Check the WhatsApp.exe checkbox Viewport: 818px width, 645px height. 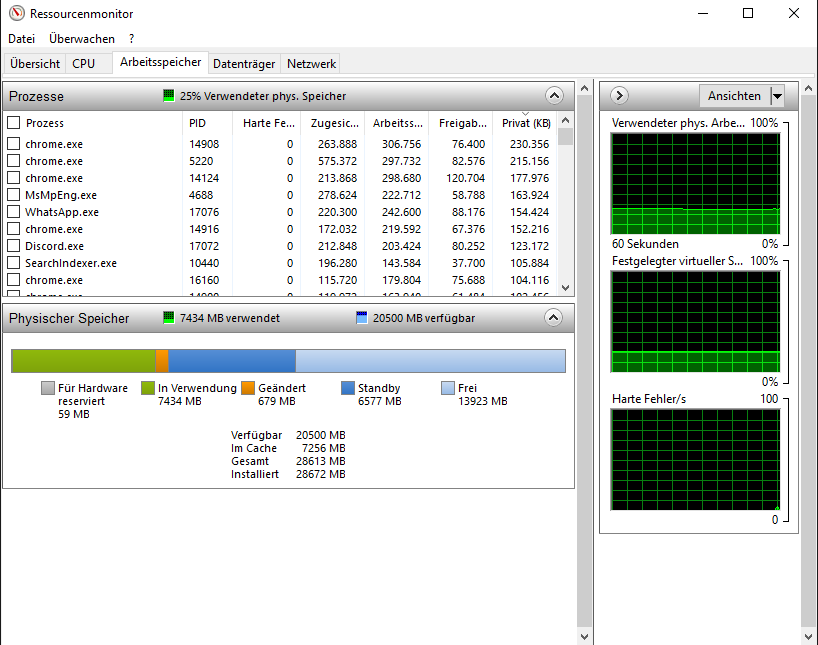[x=14, y=212]
